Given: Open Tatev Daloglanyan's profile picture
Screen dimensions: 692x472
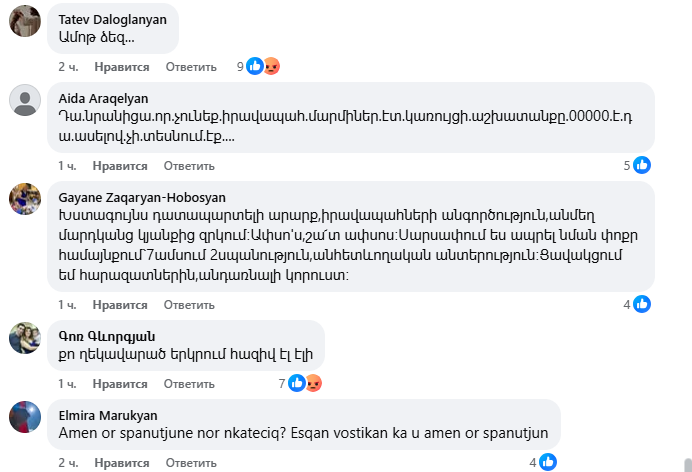Looking at the screenshot, I should (25, 21).
